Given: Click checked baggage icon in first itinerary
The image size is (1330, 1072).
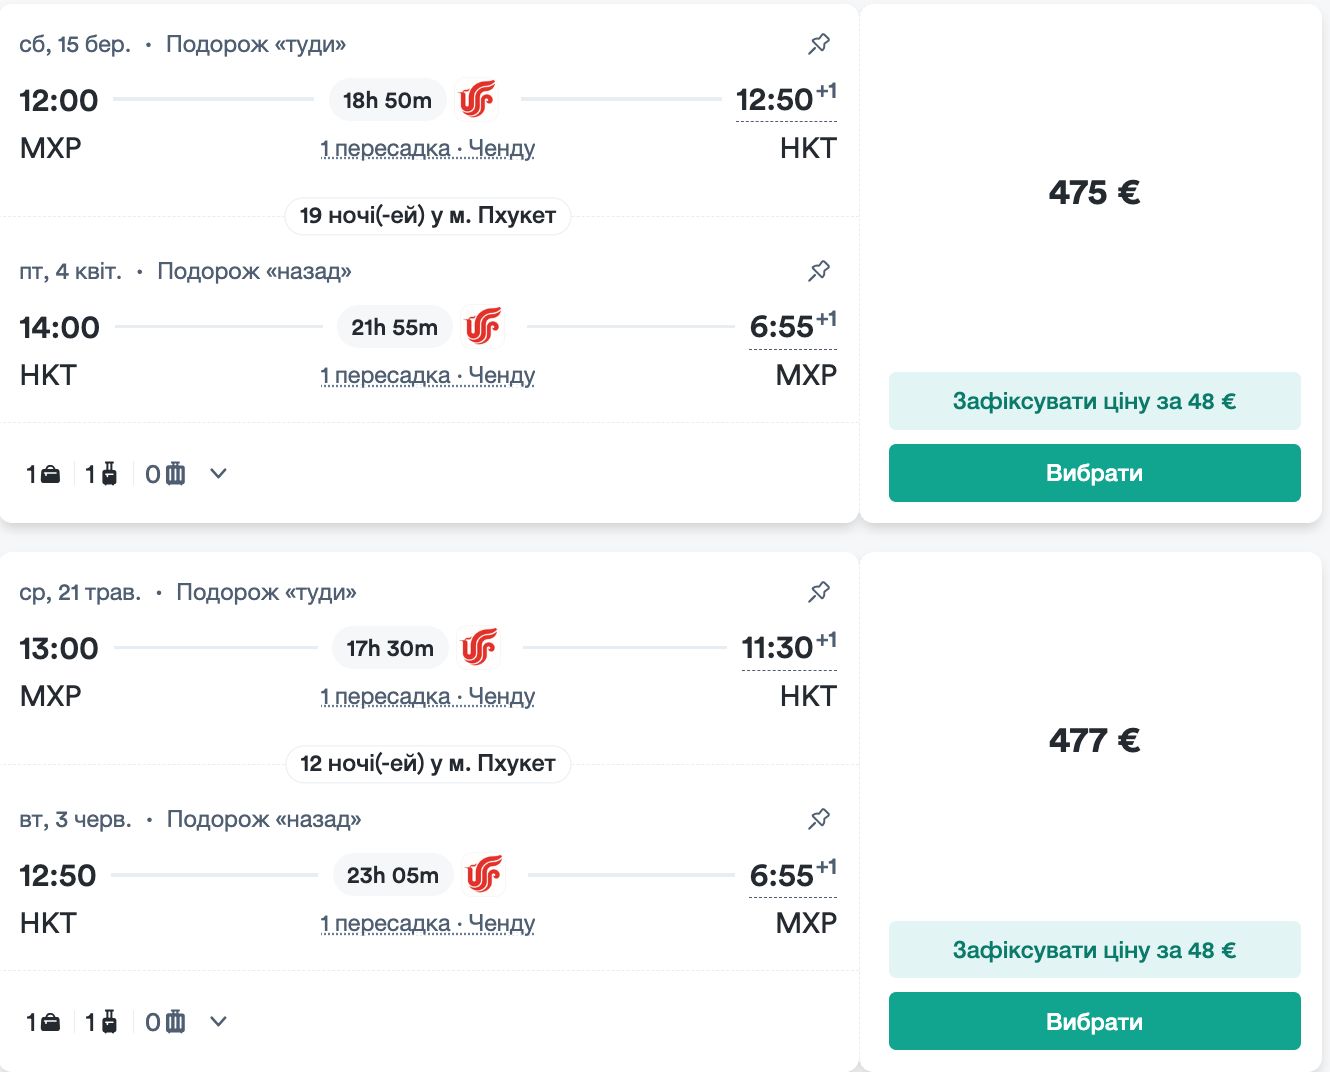Looking at the screenshot, I should click(175, 474).
